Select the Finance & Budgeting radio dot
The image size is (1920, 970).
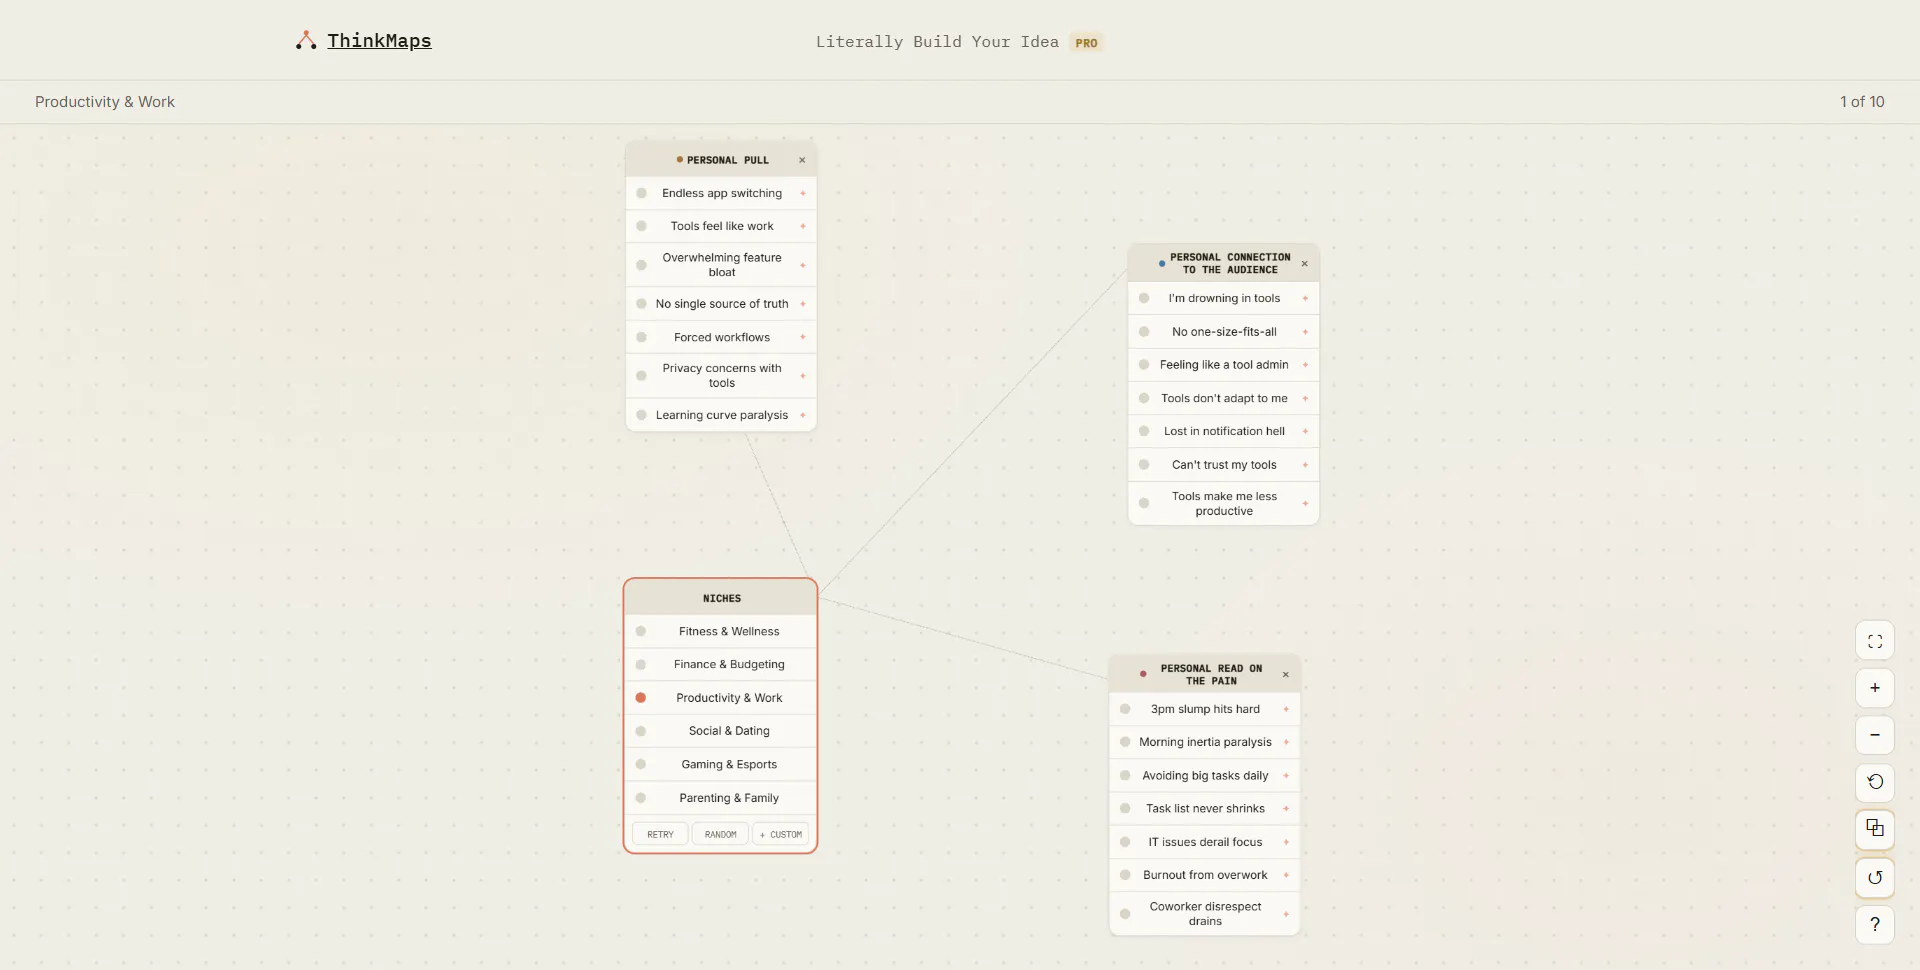(x=641, y=664)
